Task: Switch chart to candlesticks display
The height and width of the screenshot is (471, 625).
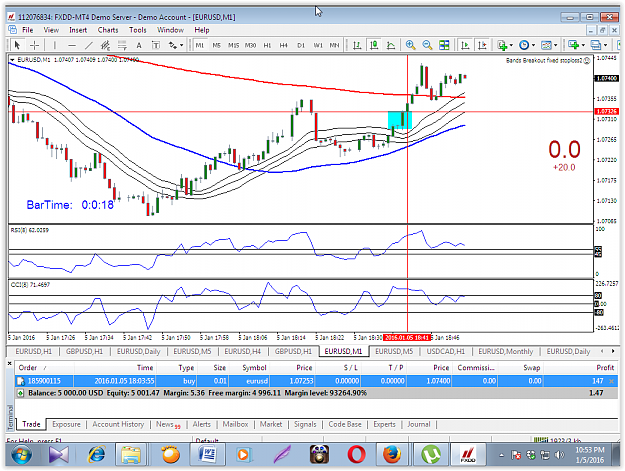Action: click(374, 45)
